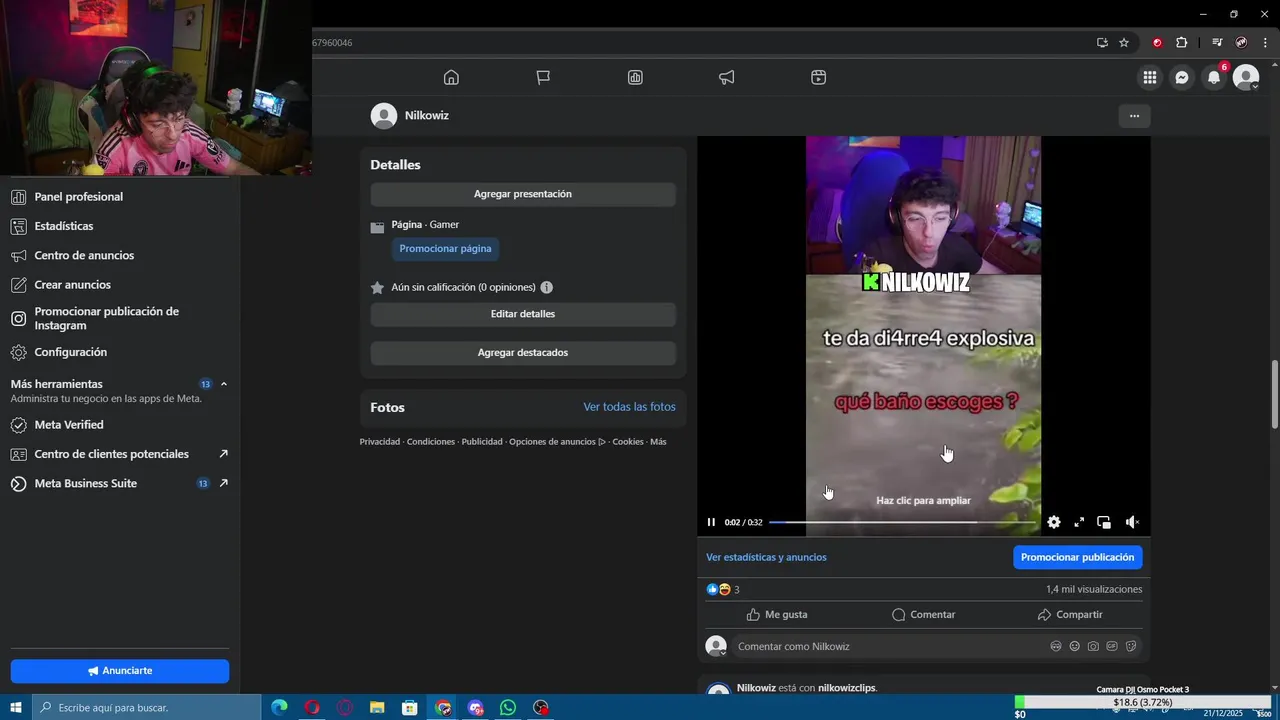Open Panel profesional in sidebar
Image resolution: width=1280 pixels, height=720 pixels.
pos(120,197)
